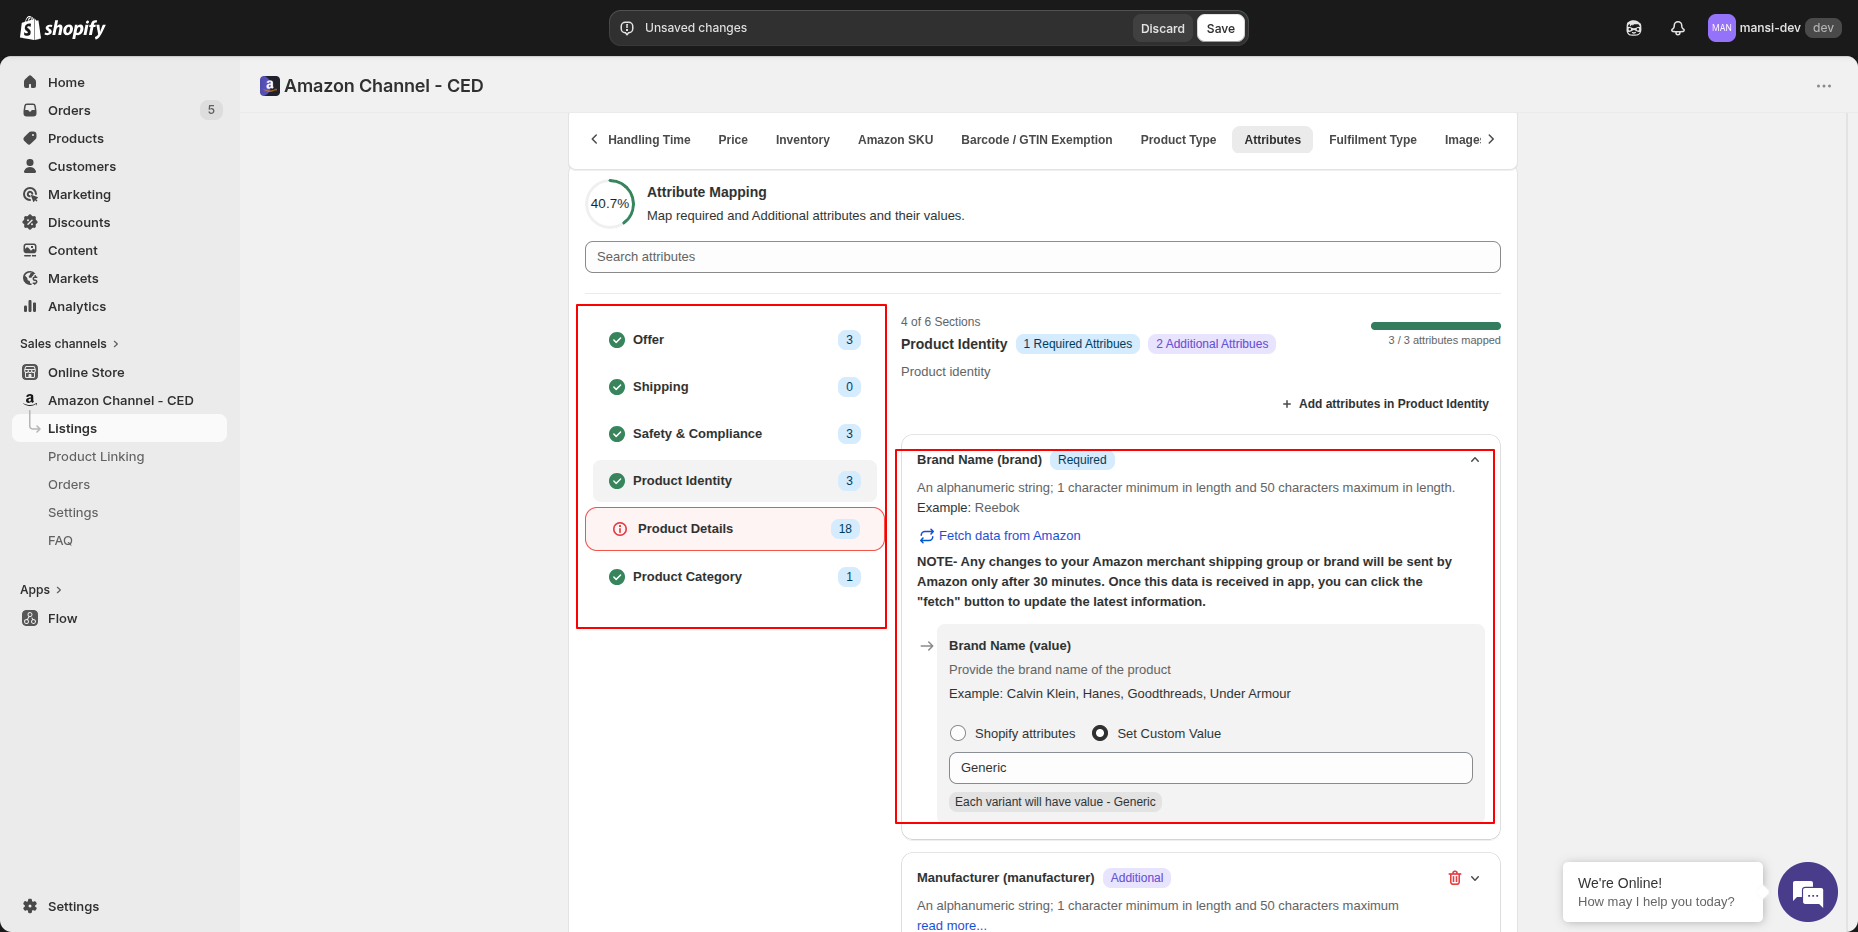Open FAQ sub-item

click(60, 540)
